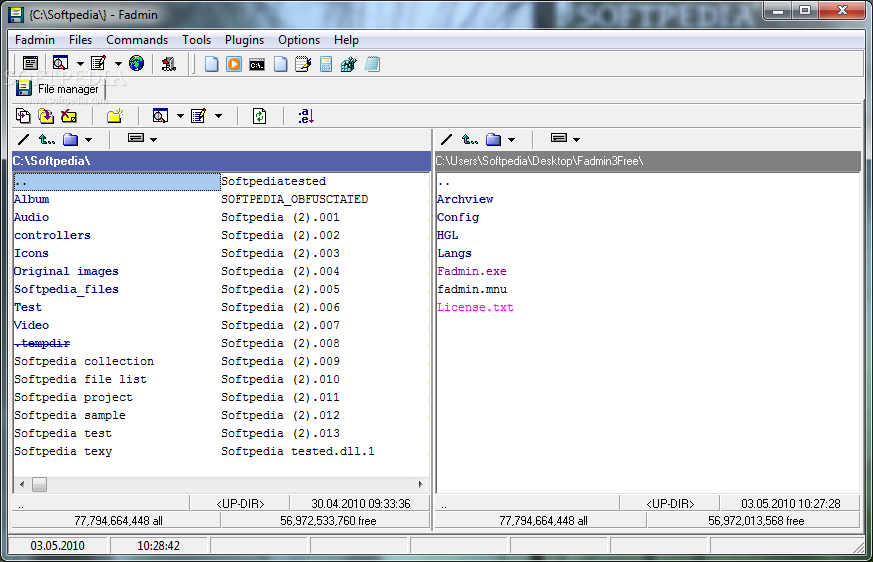Expand dropdown next to edit icon in top toolbar
Screen dimensions: 873x562
click(x=118, y=64)
